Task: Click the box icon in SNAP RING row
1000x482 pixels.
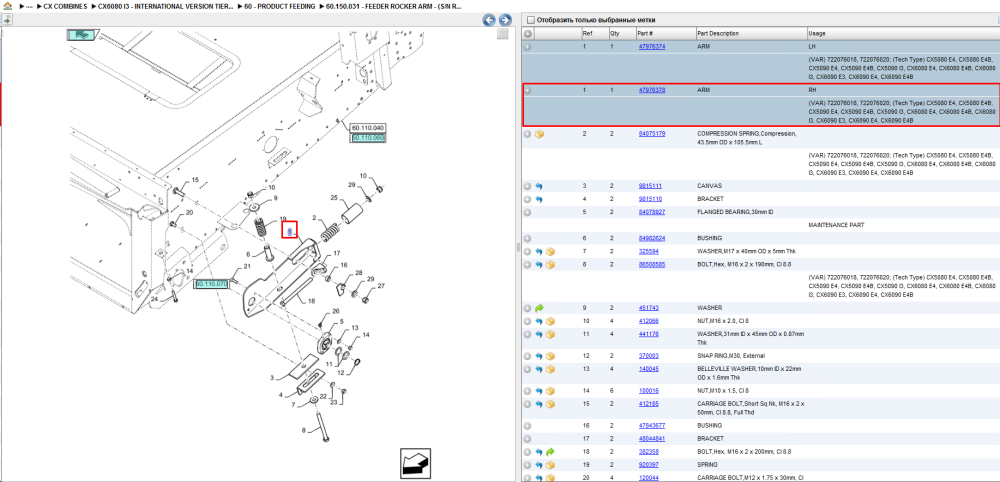Action: click(550, 356)
